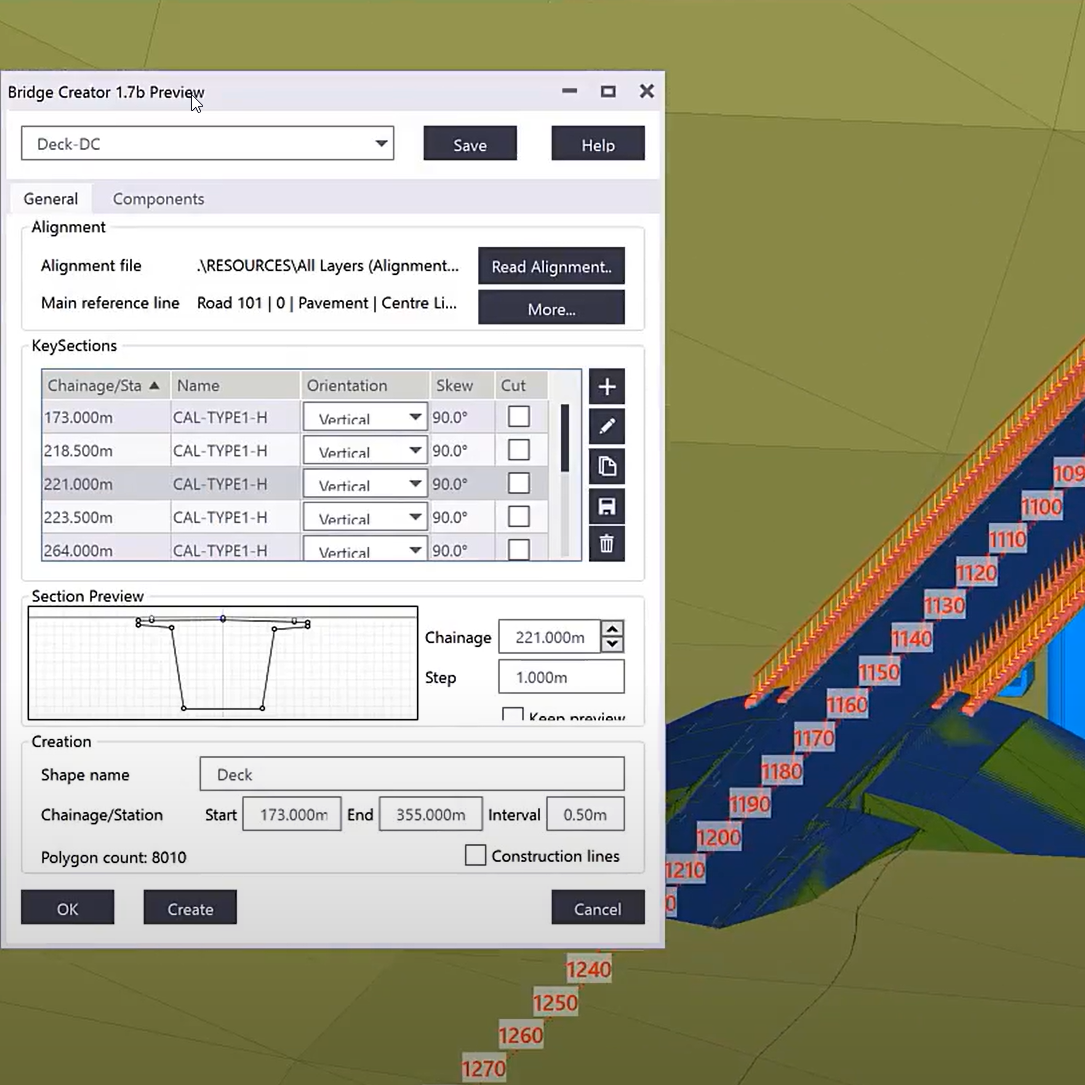Image resolution: width=1085 pixels, height=1085 pixels.
Task: Open the Deck-DC preset dropdown
Action: click(x=381, y=143)
